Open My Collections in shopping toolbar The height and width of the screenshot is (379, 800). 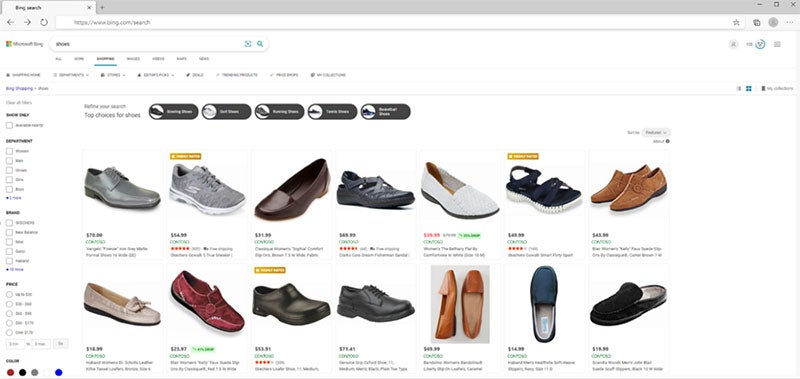[x=328, y=75]
